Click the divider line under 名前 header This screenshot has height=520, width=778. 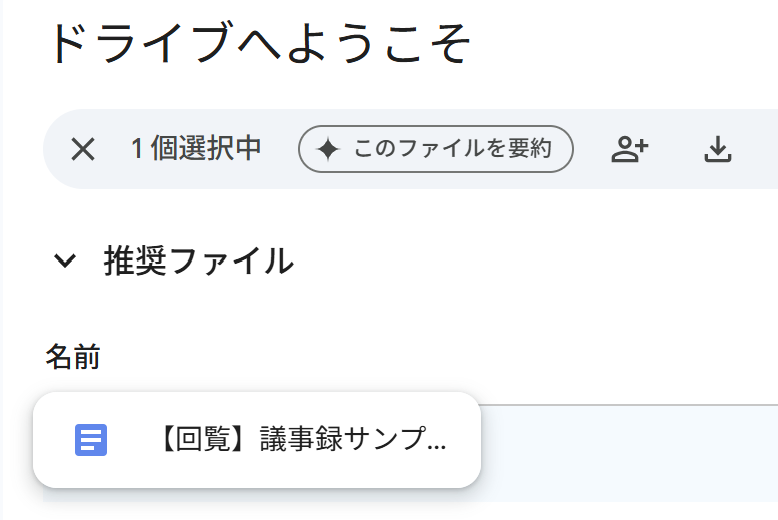click(x=629, y=405)
